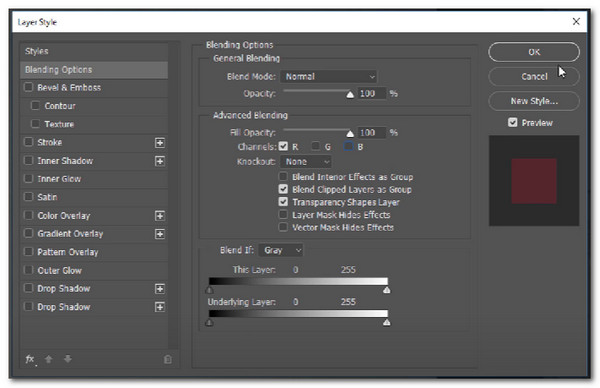The width and height of the screenshot is (600, 388).
Task: Add another Gradient Overlay with plus icon
Action: point(160,234)
